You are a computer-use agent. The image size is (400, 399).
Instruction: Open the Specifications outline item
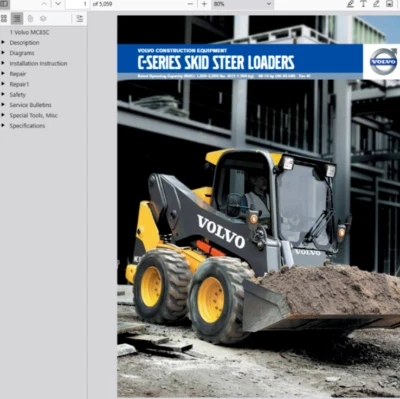(27, 126)
